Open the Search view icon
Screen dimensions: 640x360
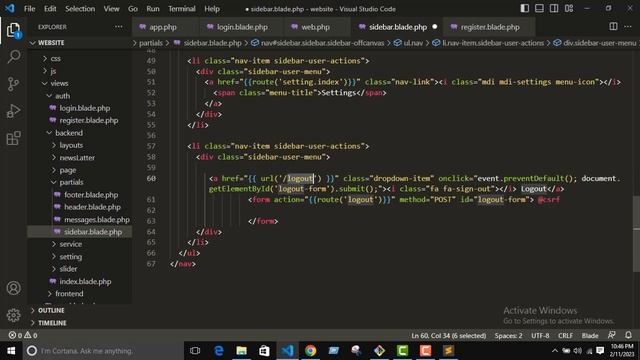(x=13, y=57)
